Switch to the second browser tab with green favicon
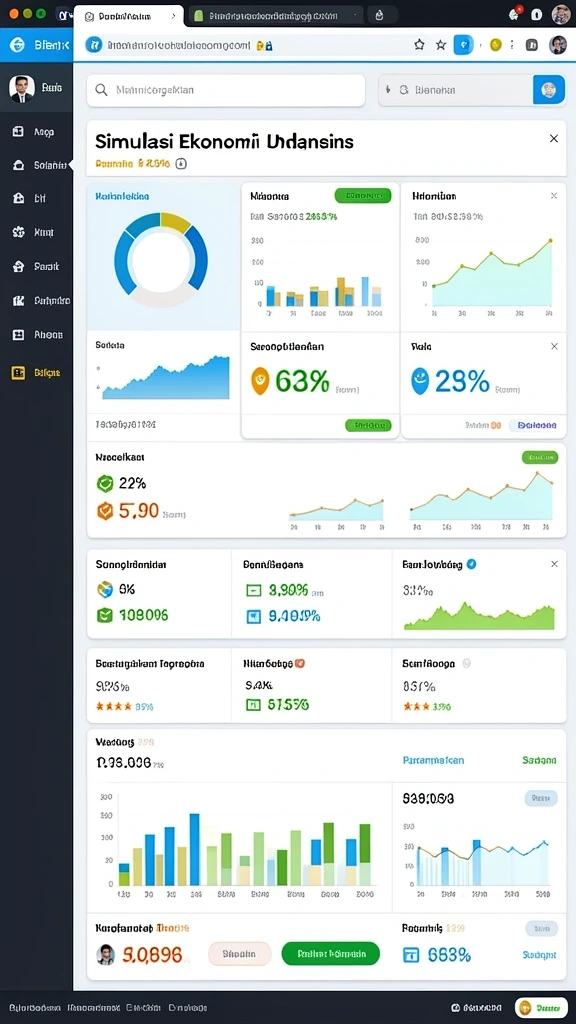The width and height of the screenshot is (576, 1024). [x=274, y=16]
